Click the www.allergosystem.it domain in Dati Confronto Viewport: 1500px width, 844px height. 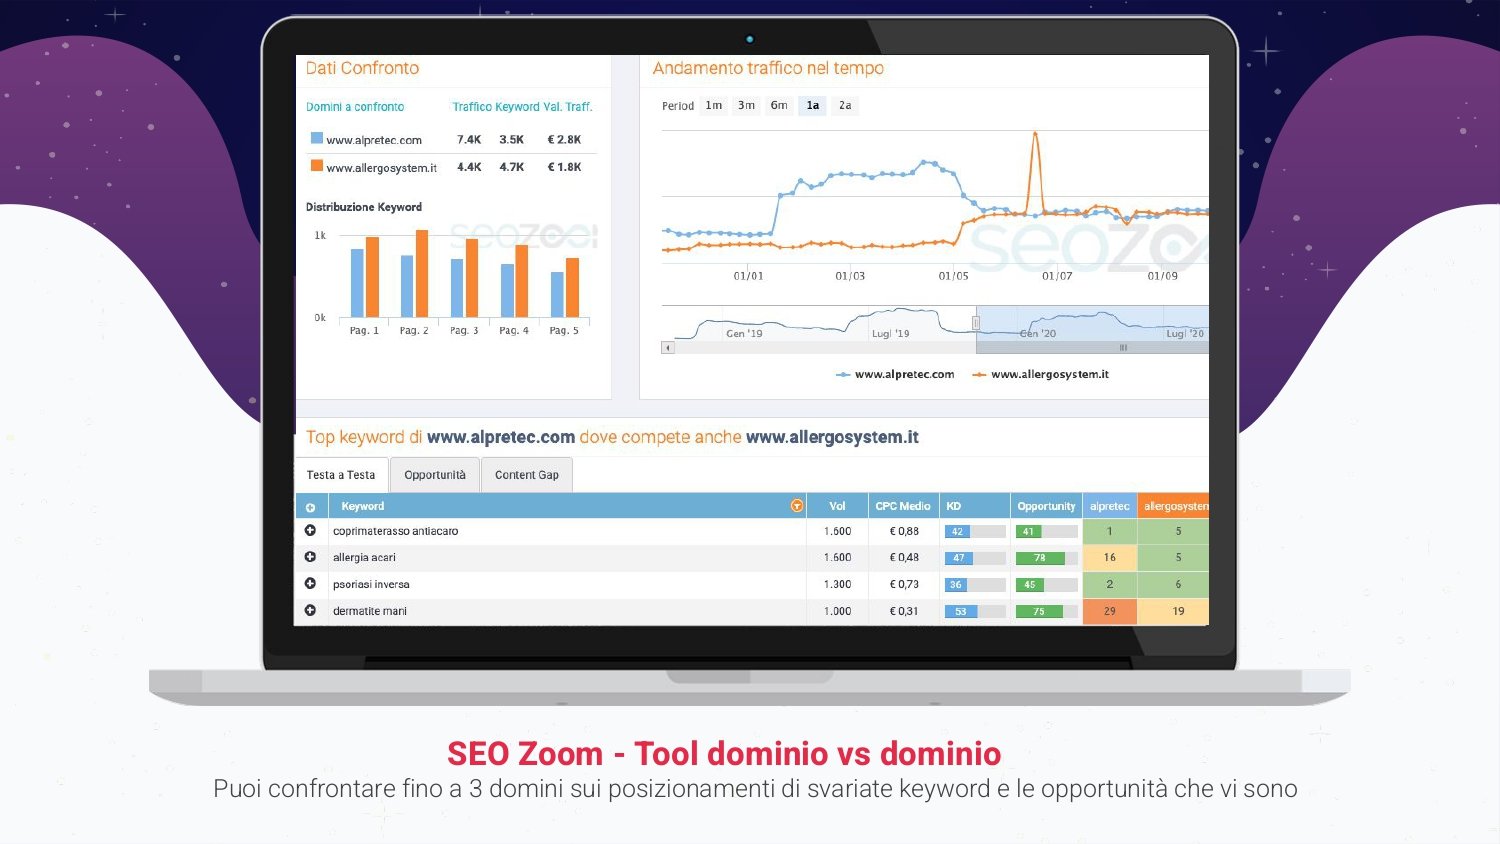click(x=382, y=168)
